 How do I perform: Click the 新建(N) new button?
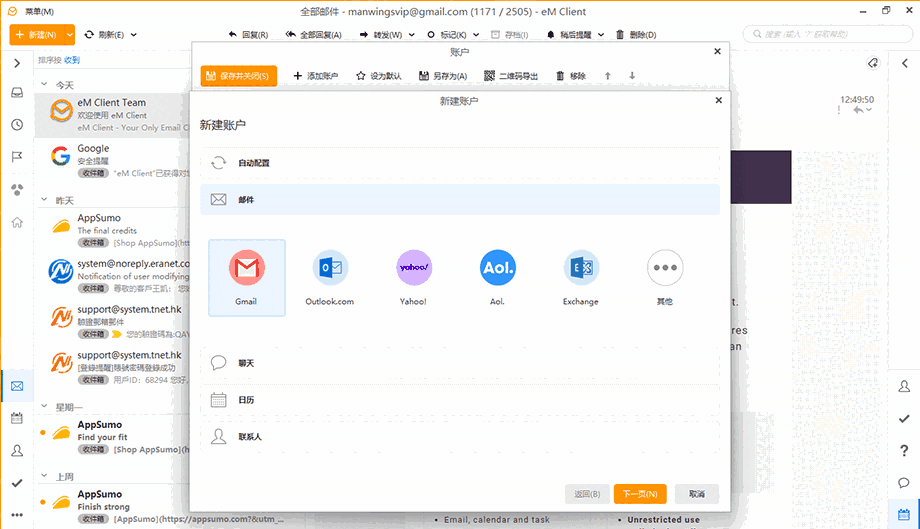pos(36,35)
